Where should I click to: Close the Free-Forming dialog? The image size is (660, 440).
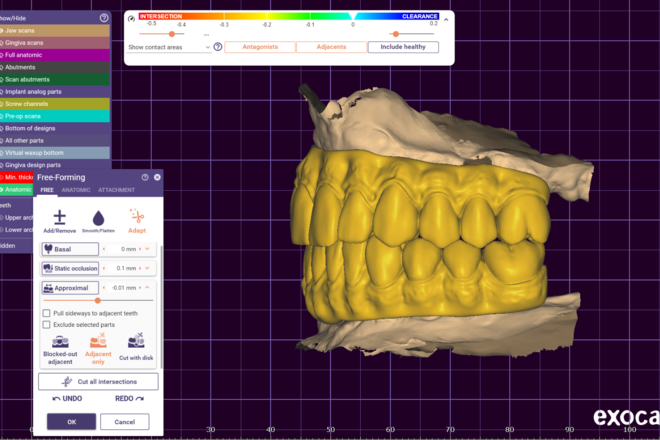157,177
